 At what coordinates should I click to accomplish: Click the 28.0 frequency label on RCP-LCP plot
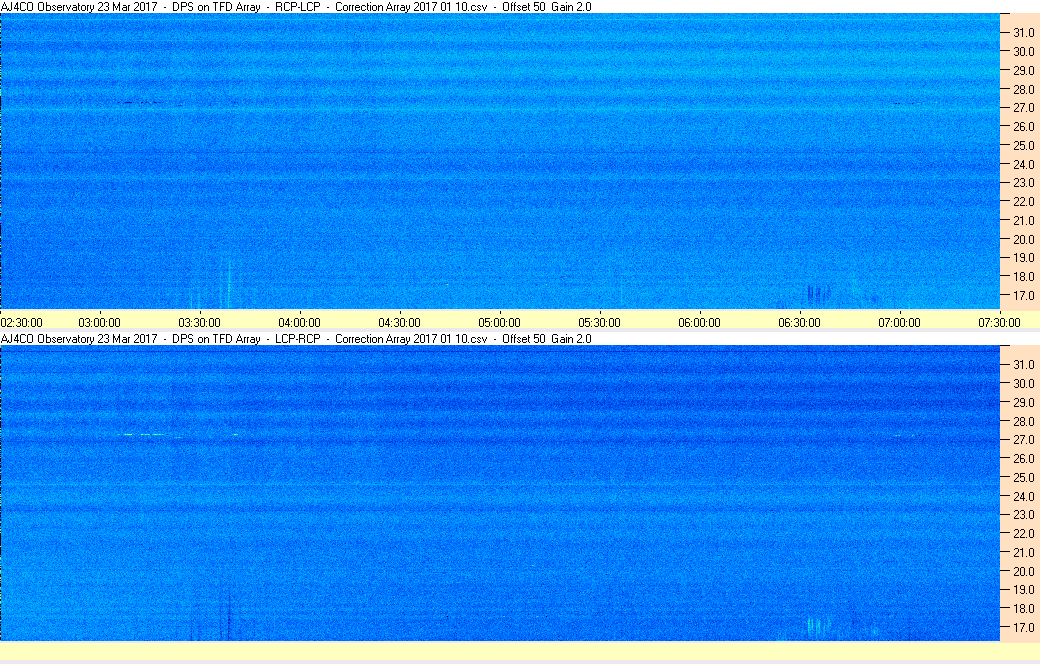[1023, 89]
